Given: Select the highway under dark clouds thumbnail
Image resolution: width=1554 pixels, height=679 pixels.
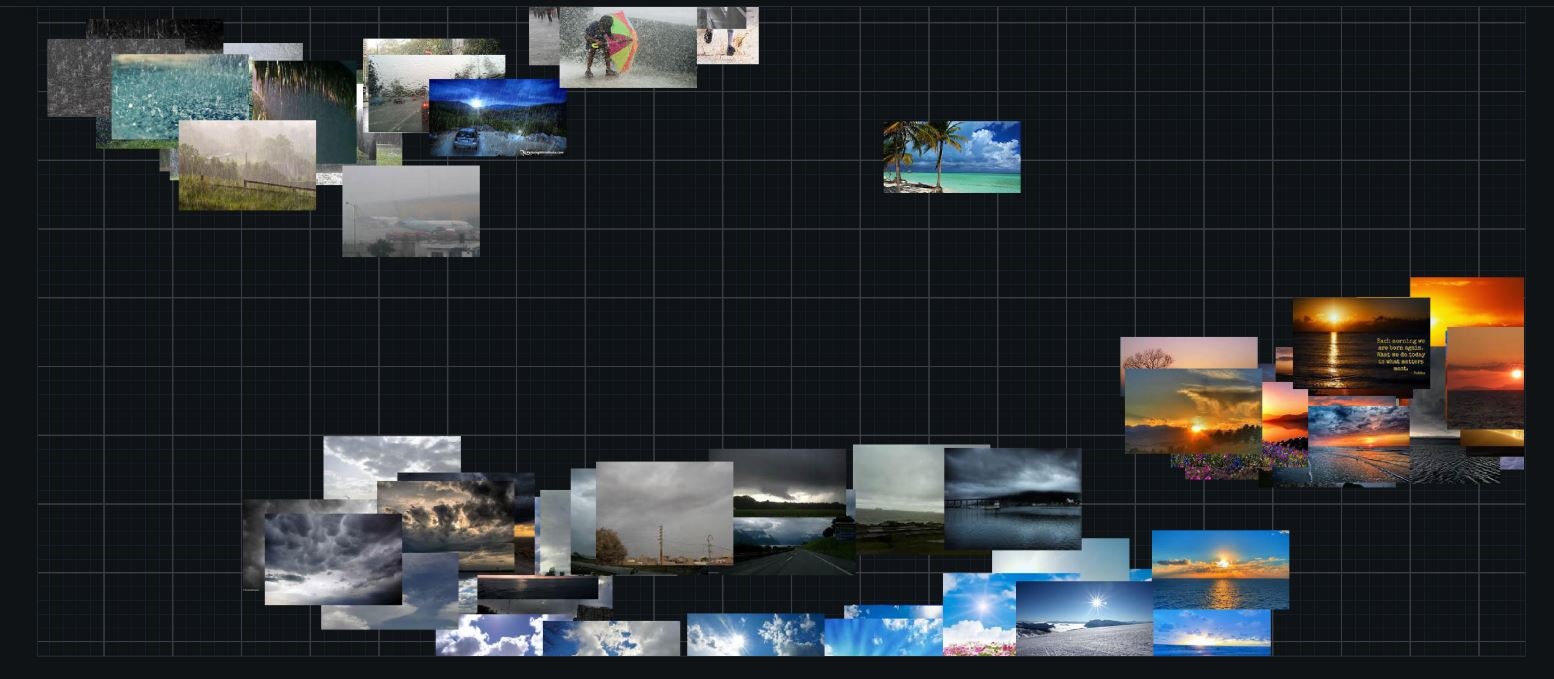Looking at the screenshot, I should [794, 546].
